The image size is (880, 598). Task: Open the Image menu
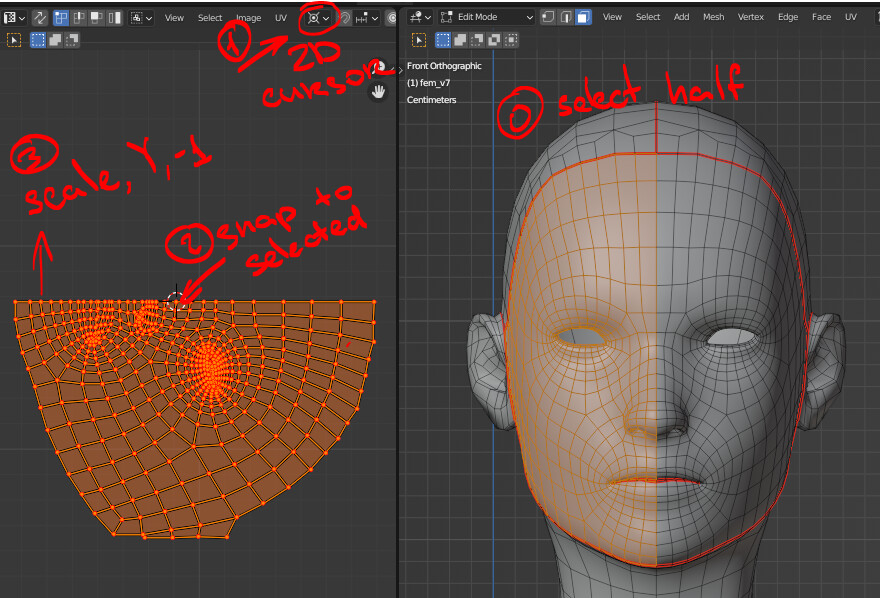click(x=249, y=18)
